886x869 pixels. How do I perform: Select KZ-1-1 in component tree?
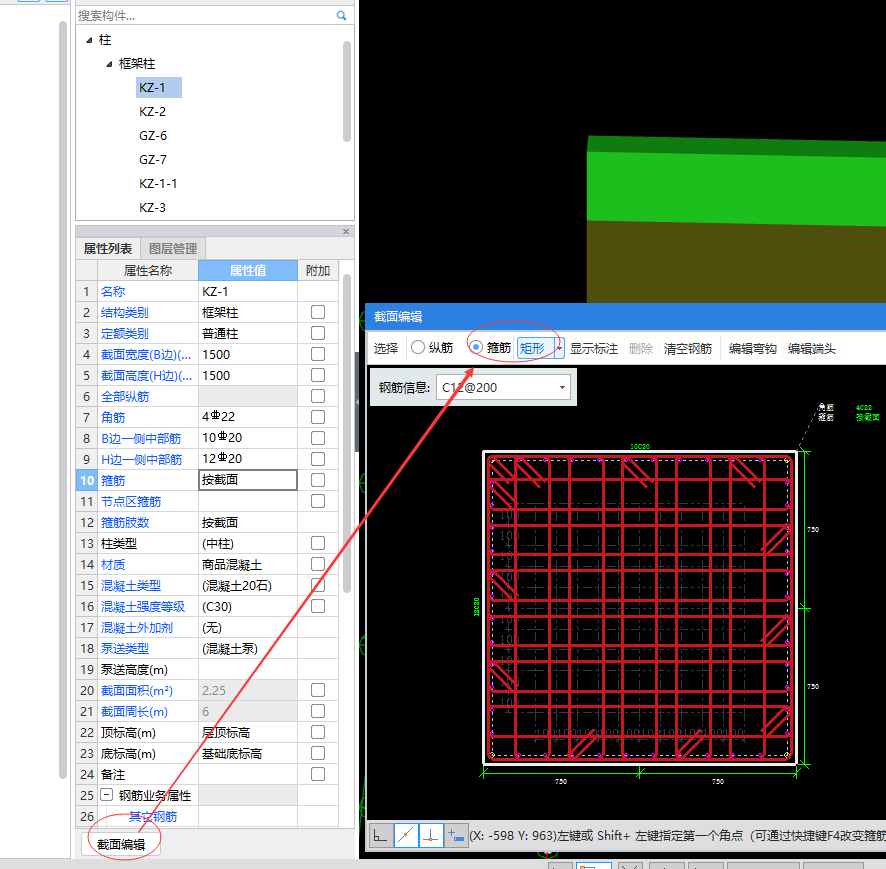(x=158, y=184)
